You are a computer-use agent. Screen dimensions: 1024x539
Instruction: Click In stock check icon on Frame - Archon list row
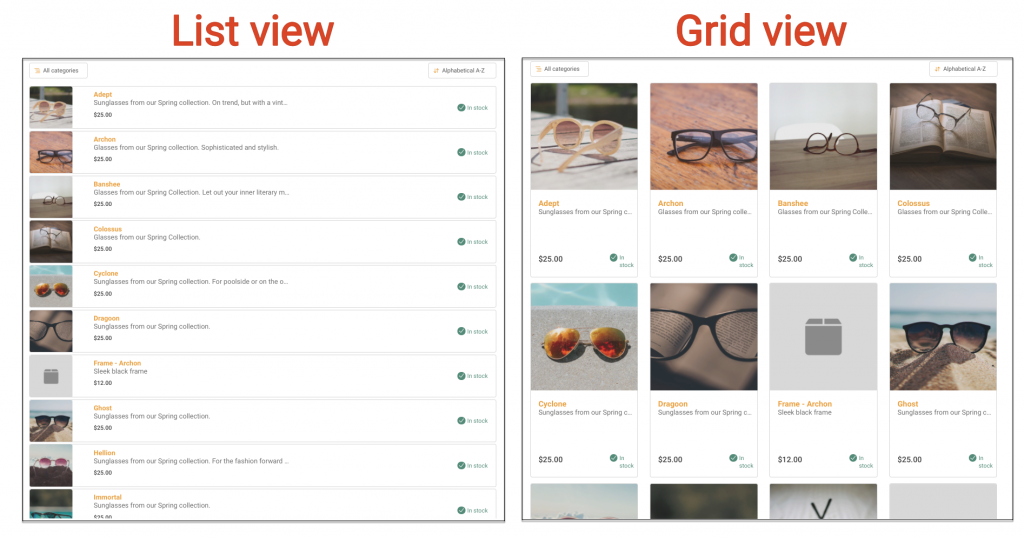coord(461,376)
